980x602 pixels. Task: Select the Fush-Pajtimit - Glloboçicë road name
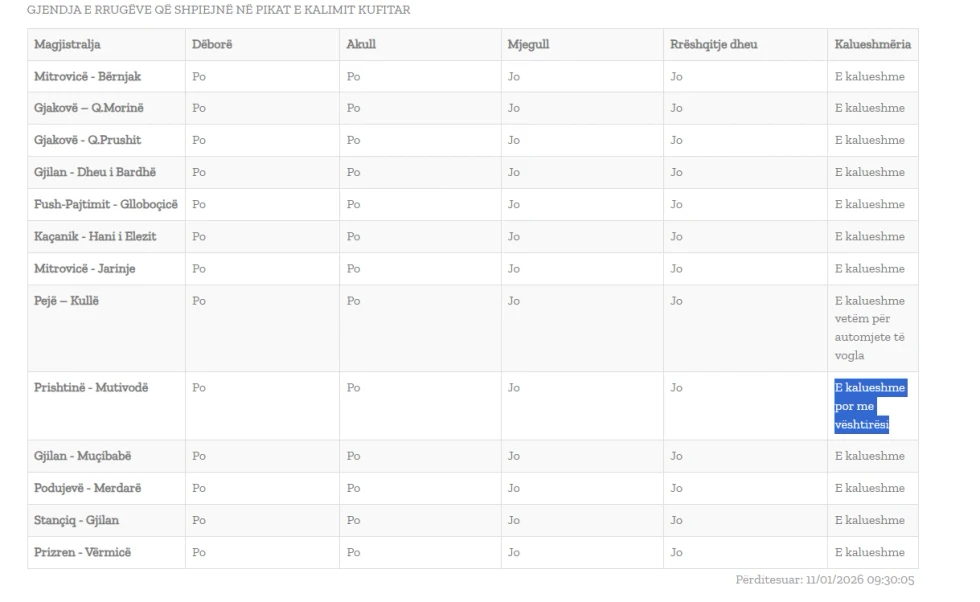(105, 204)
